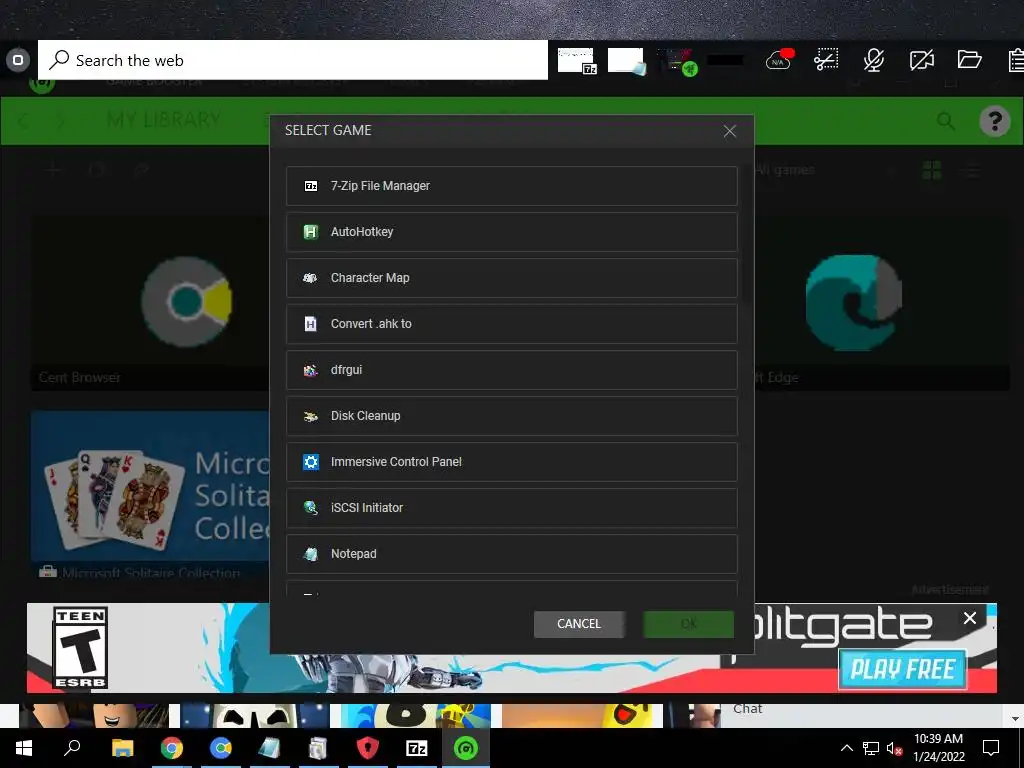
Task: Click the muted volume tray icon
Action: [x=894, y=748]
